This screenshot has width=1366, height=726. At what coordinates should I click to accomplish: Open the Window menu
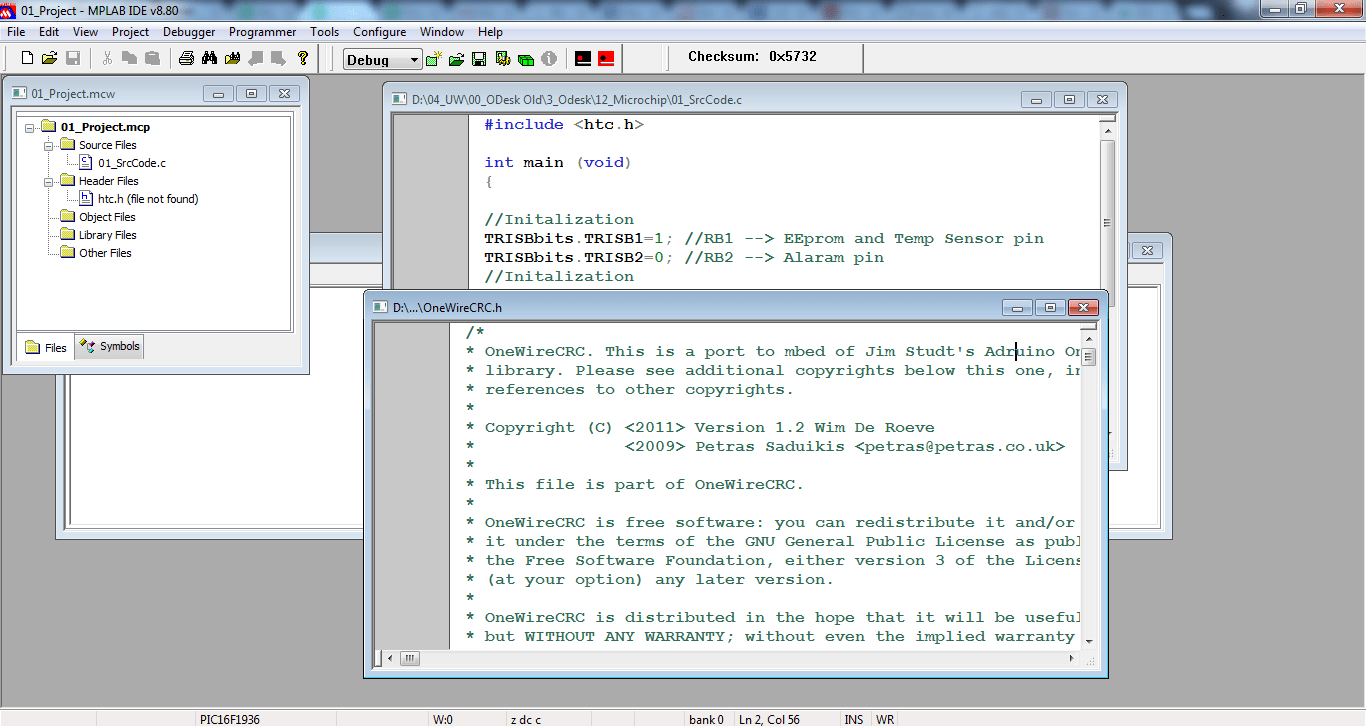click(442, 32)
